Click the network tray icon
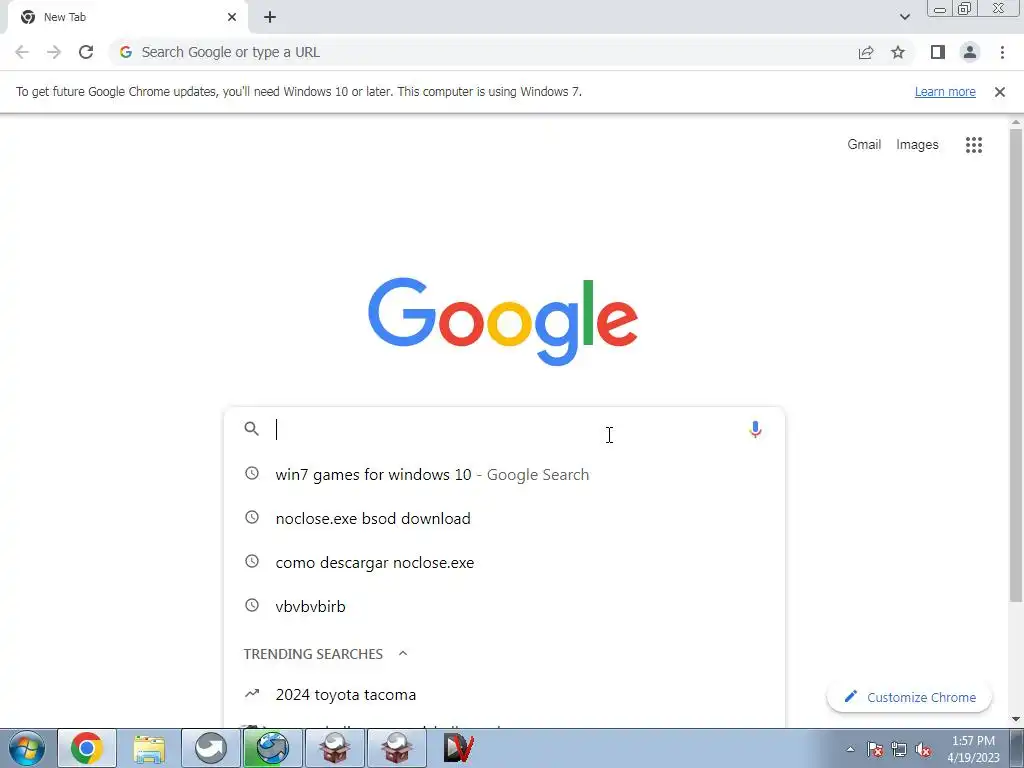Viewport: 1024px width, 768px height. [x=899, y=749]
